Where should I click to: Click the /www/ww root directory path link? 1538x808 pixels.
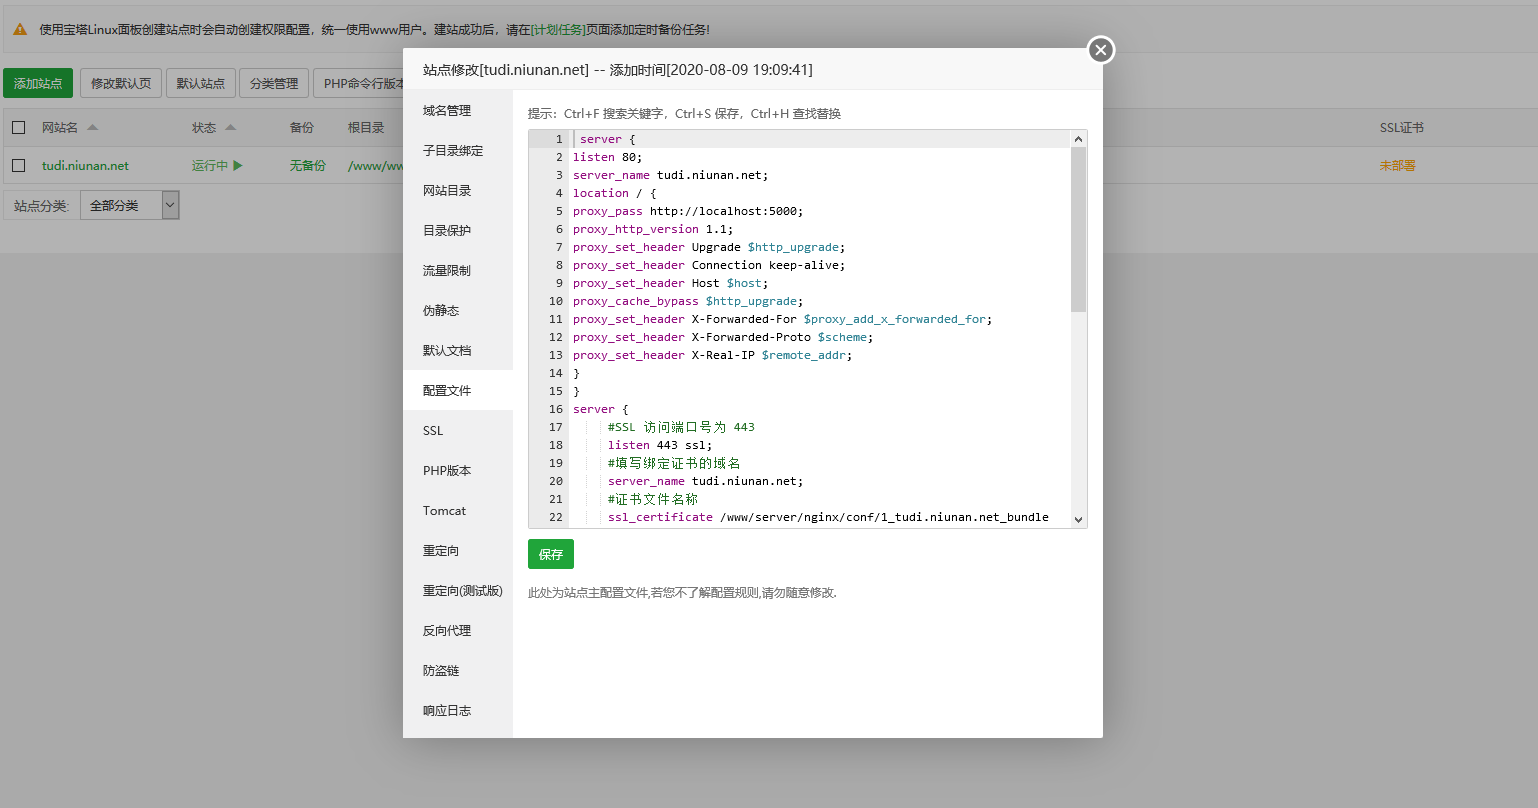pyautogui.click(x=375, y=166)
